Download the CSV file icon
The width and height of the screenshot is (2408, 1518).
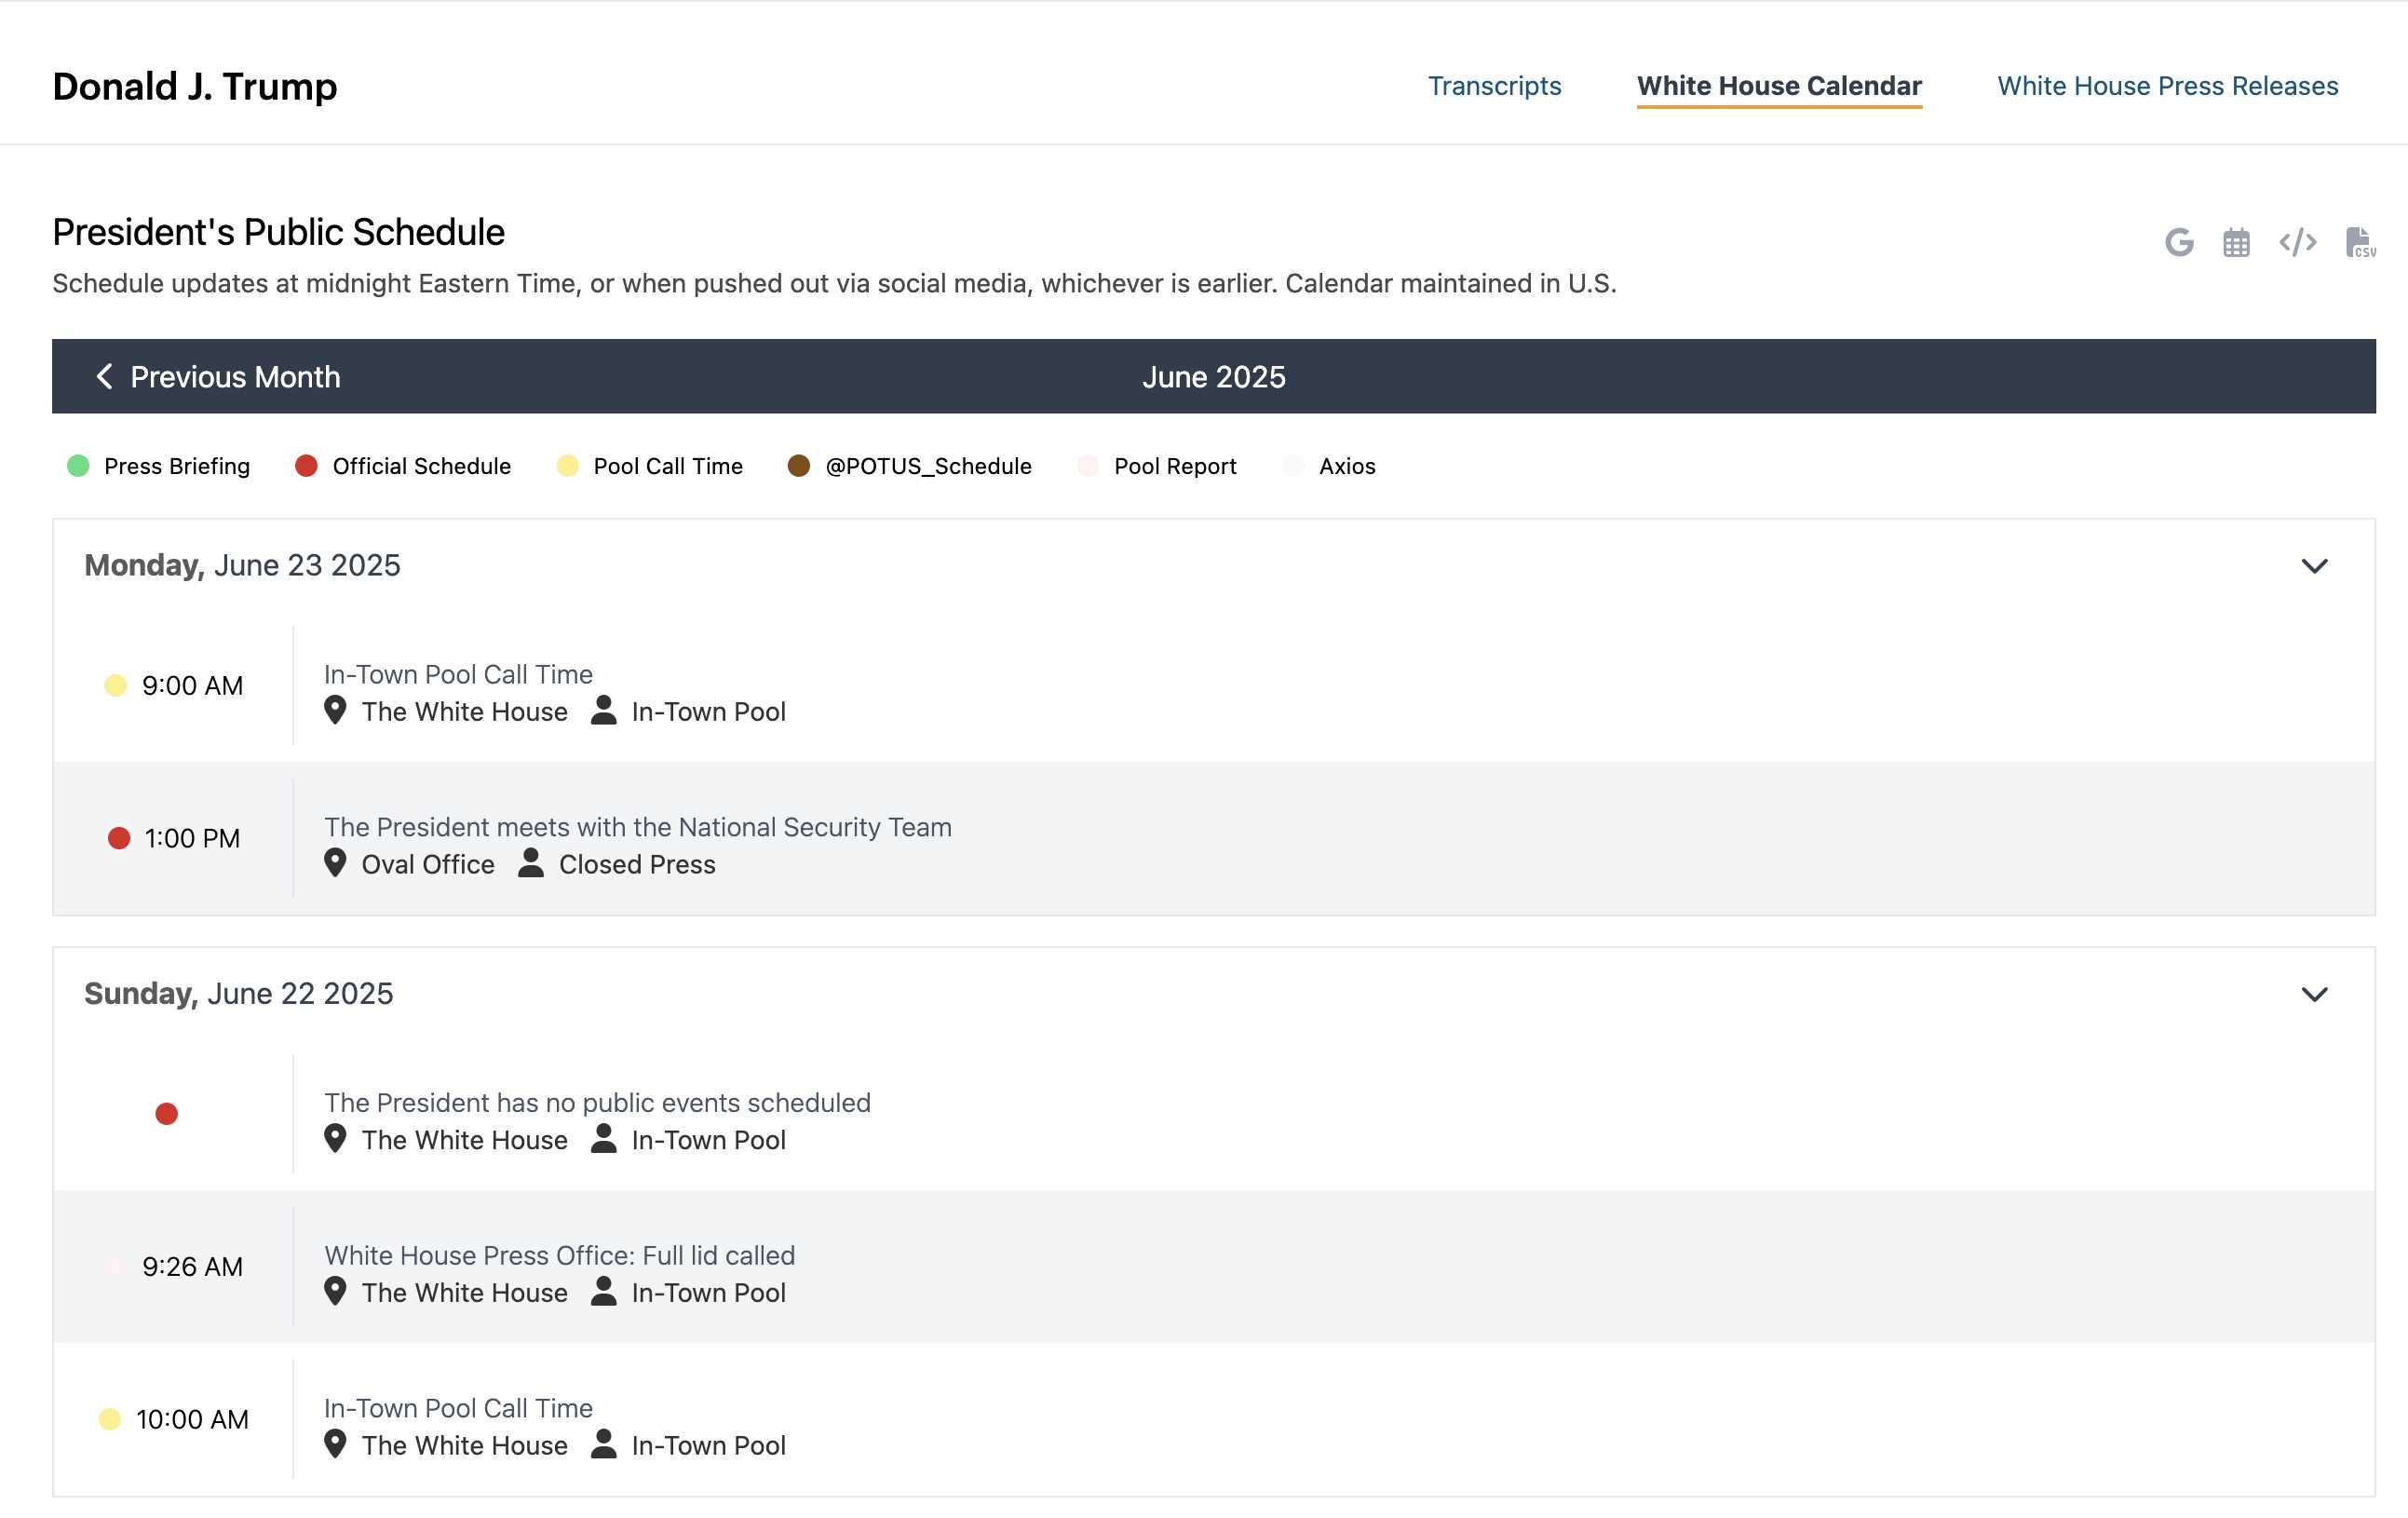(x=2360, y=242)
